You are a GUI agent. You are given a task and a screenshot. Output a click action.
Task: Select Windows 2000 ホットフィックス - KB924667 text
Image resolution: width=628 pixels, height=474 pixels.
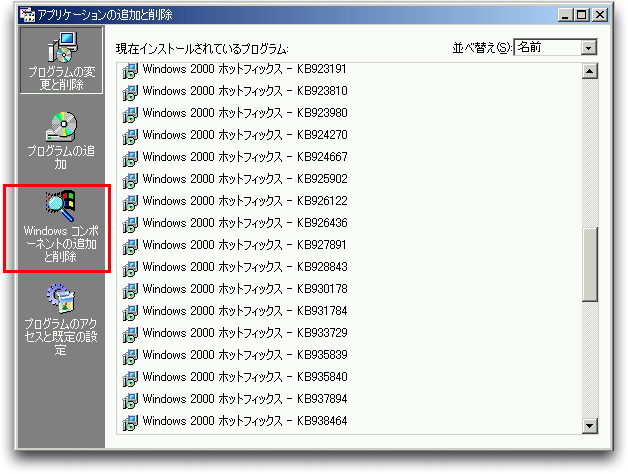[x=245, y=157]
